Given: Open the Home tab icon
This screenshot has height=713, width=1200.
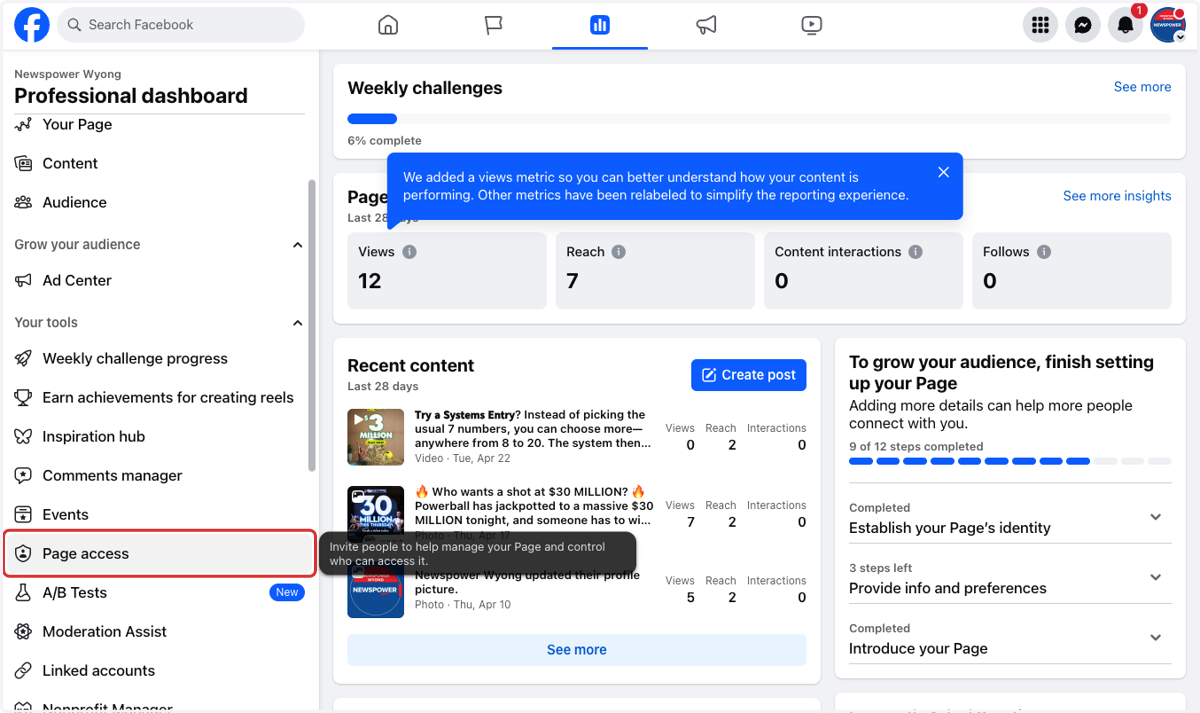Looking at the screenshot, I should click(x=388, y=25).
